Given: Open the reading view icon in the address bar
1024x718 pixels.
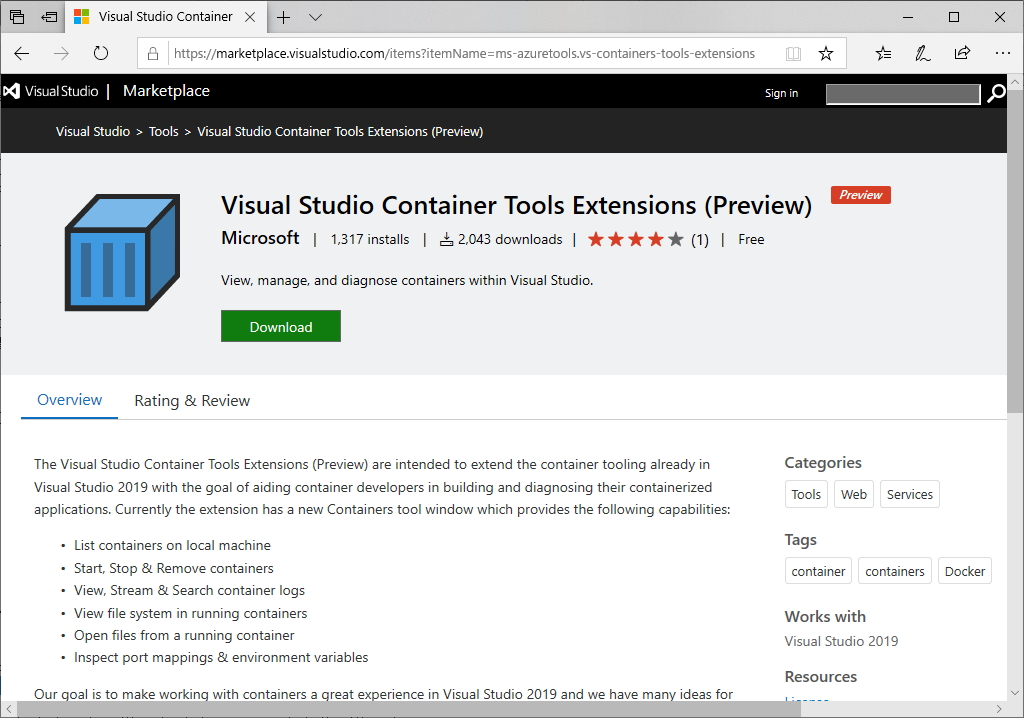Looking at the screenshot, I should (793, 54).
